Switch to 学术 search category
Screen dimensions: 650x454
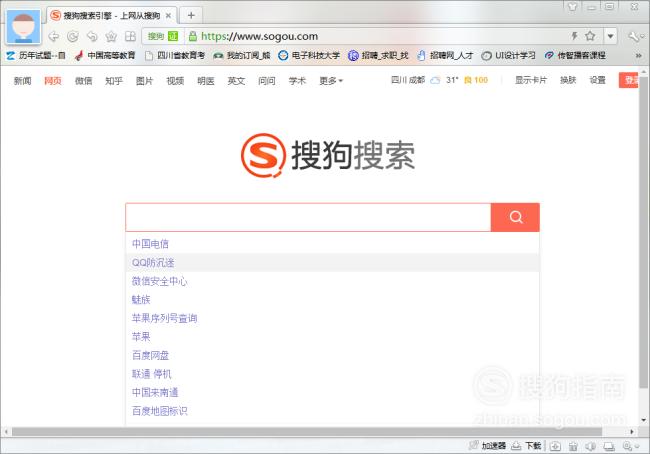tap(297, 80)
